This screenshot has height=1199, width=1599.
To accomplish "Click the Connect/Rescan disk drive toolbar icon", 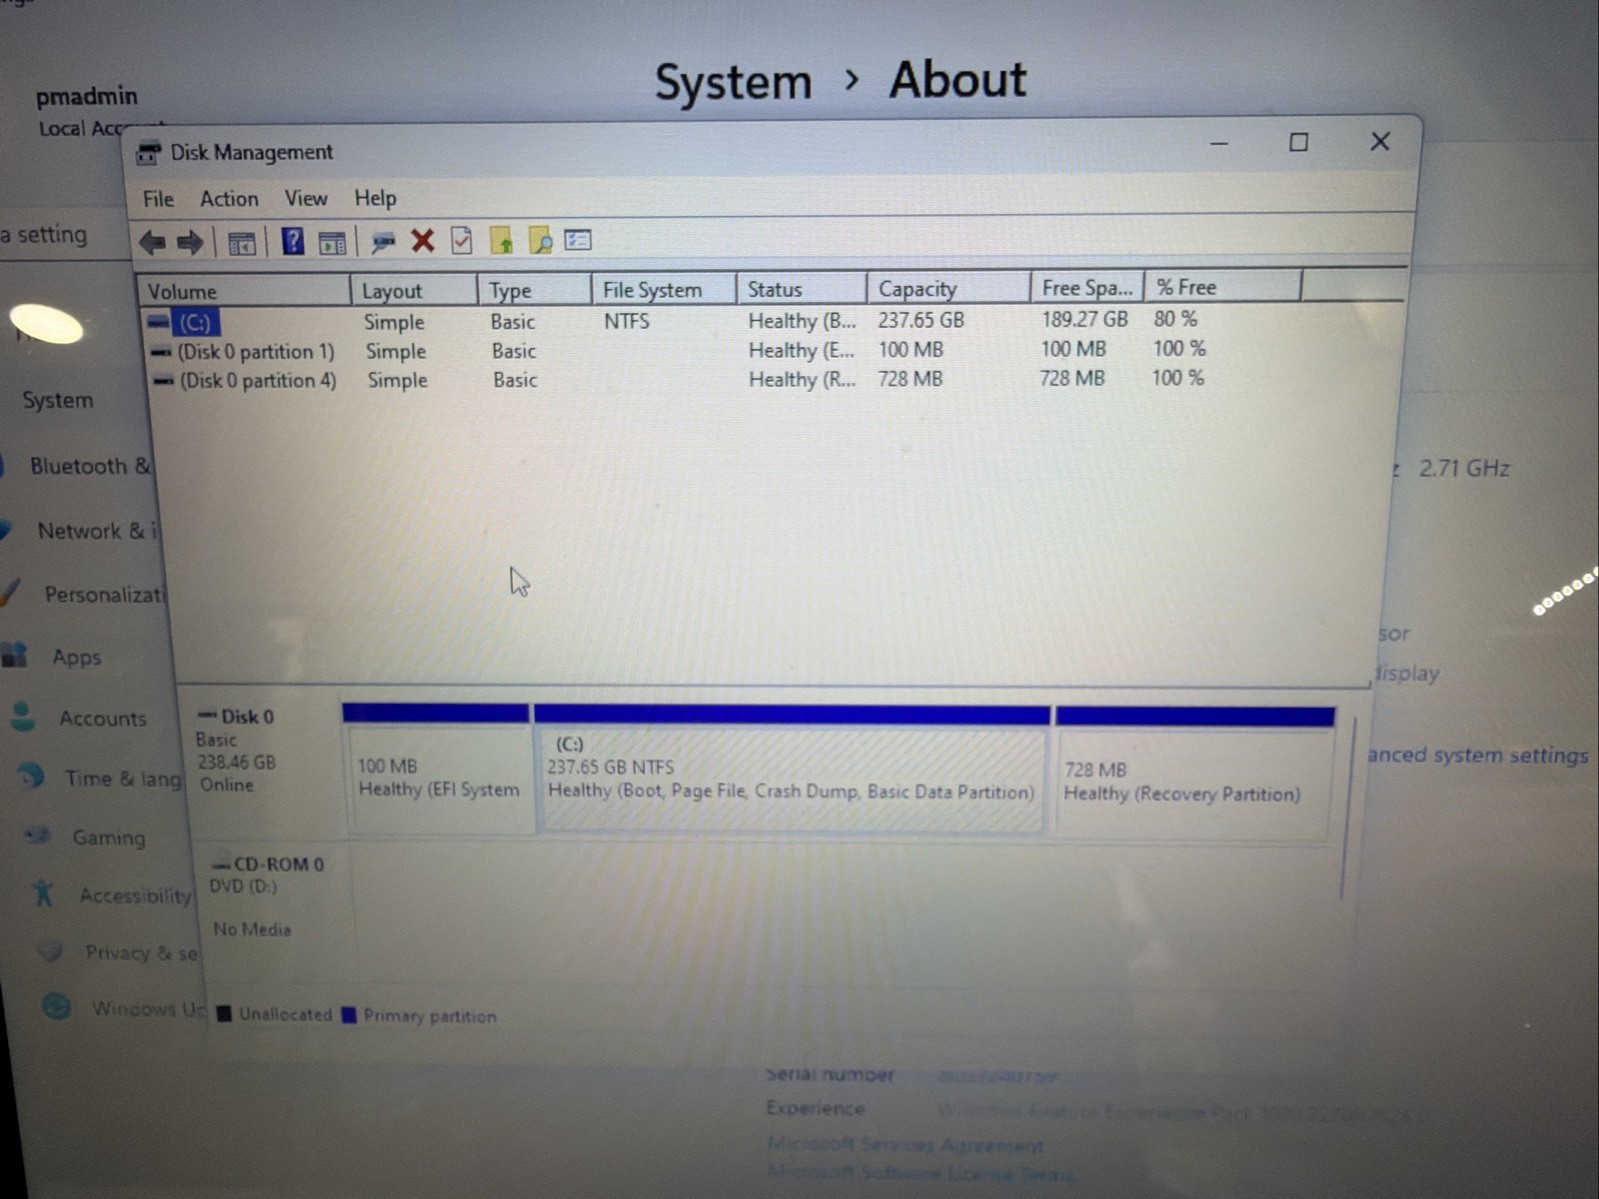I will [382, 241].
